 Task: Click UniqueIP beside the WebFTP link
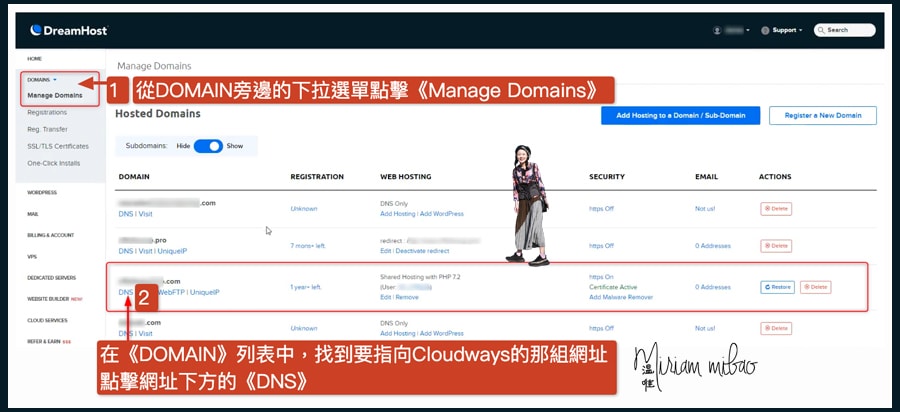click(205, 292)
